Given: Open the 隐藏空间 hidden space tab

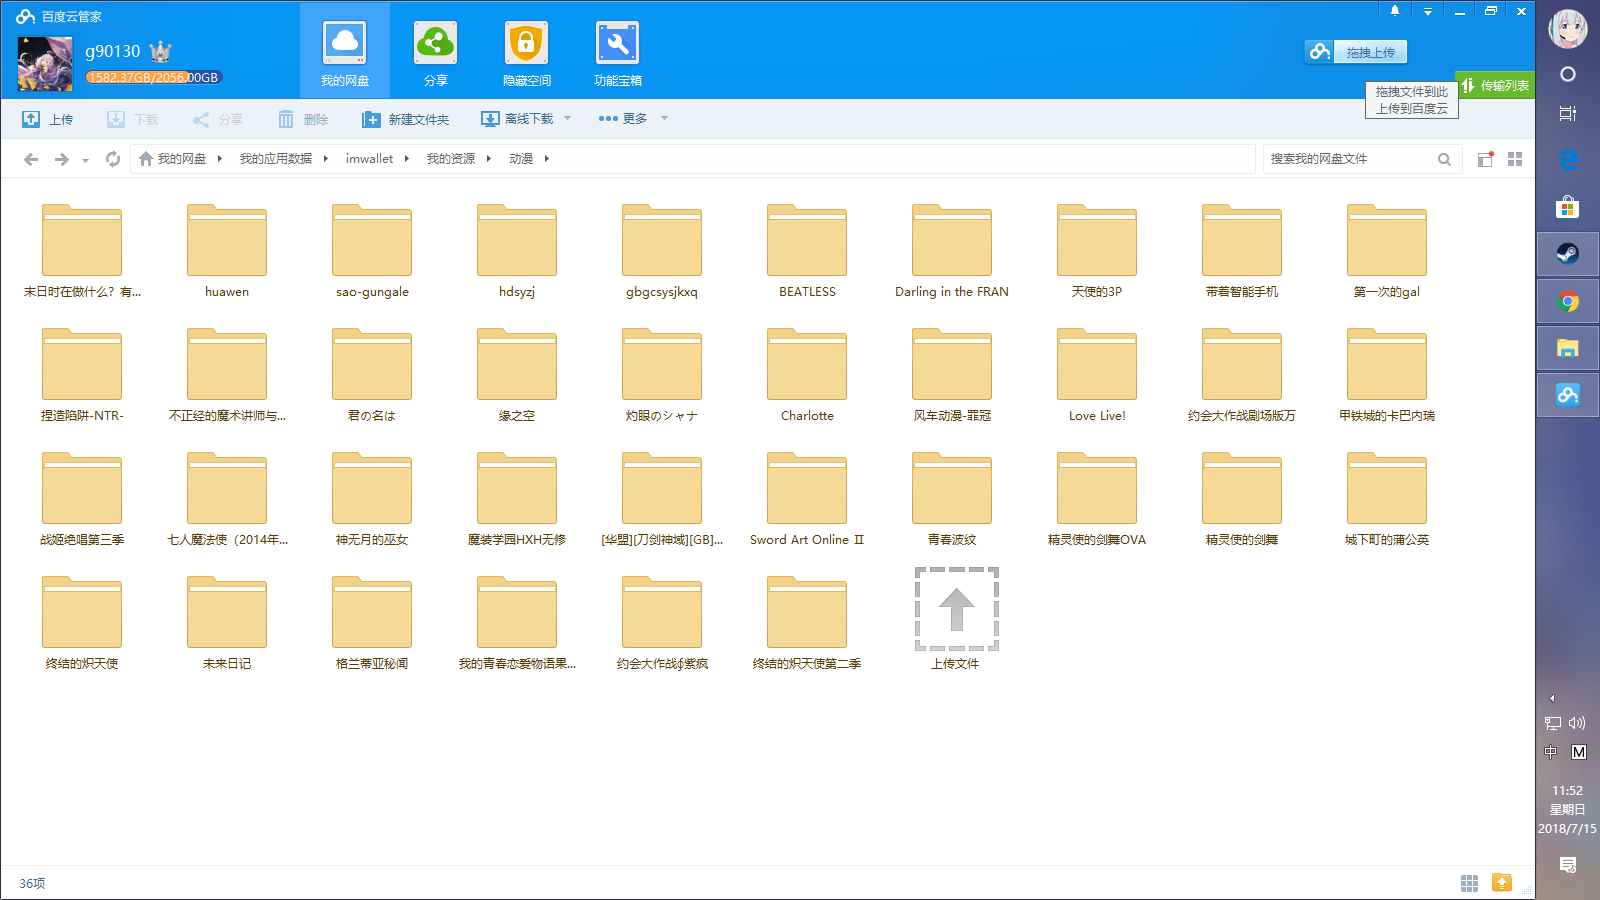Looking at the screenshot, I should pyautogui.click(x=526, y=53).
